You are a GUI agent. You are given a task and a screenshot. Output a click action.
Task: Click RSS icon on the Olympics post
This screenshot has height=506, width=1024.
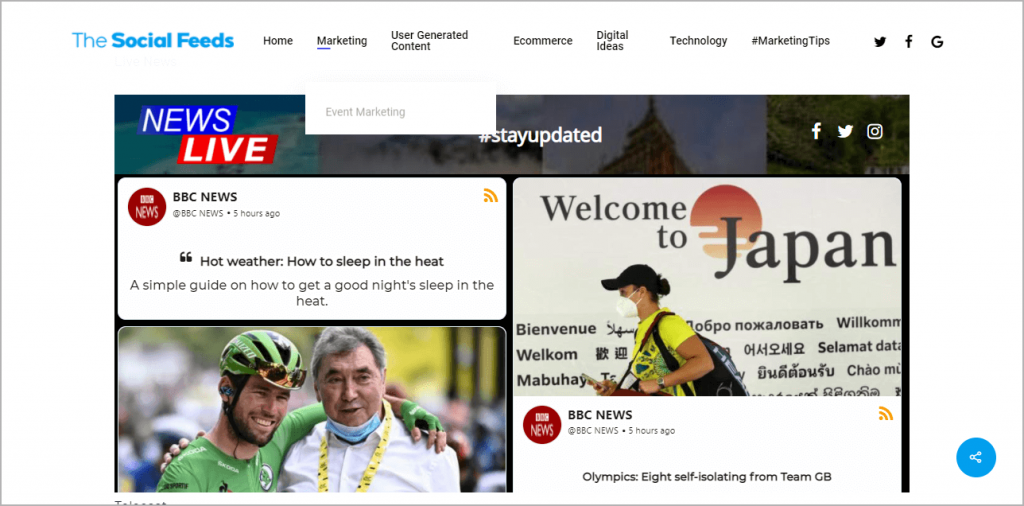886,413
